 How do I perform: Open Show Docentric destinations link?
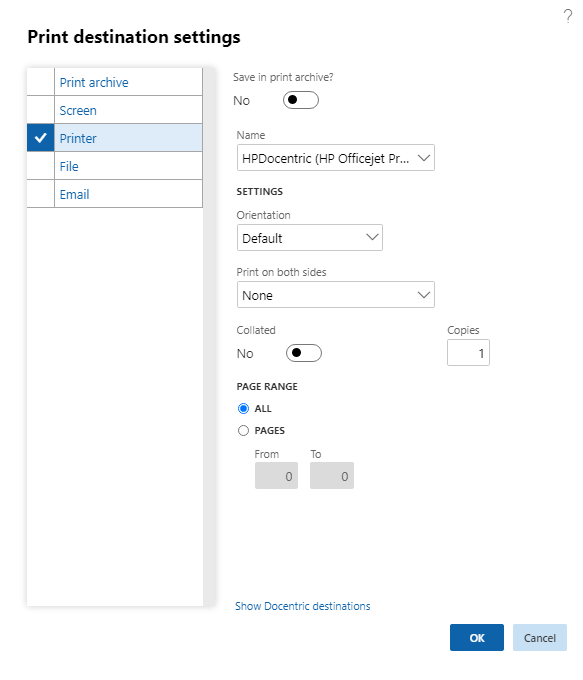tap(302, 606)
